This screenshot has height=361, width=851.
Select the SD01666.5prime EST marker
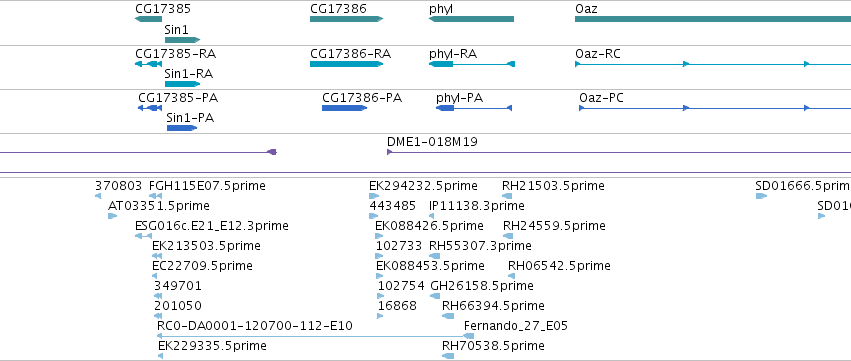click(x=761, y=196)
